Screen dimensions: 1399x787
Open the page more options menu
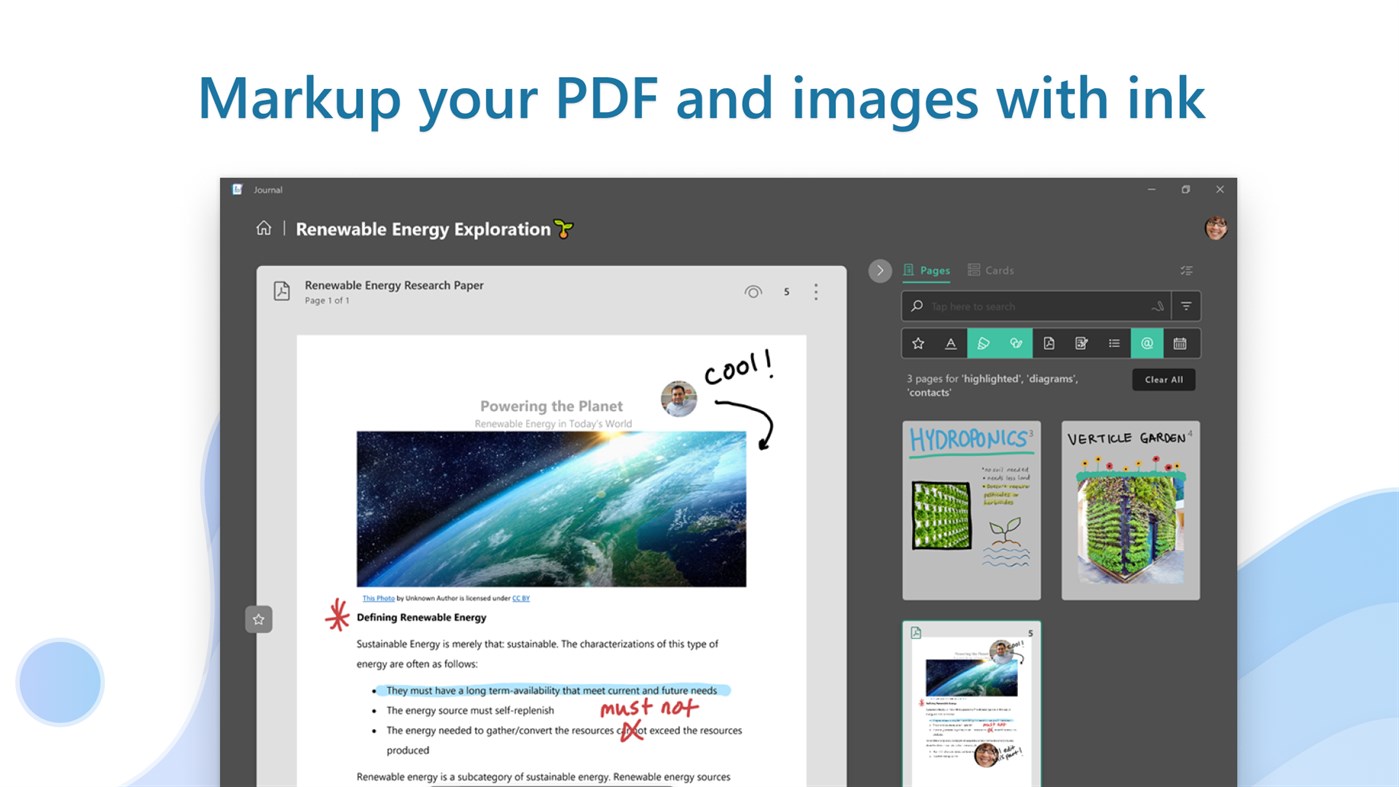click(816, 292)
